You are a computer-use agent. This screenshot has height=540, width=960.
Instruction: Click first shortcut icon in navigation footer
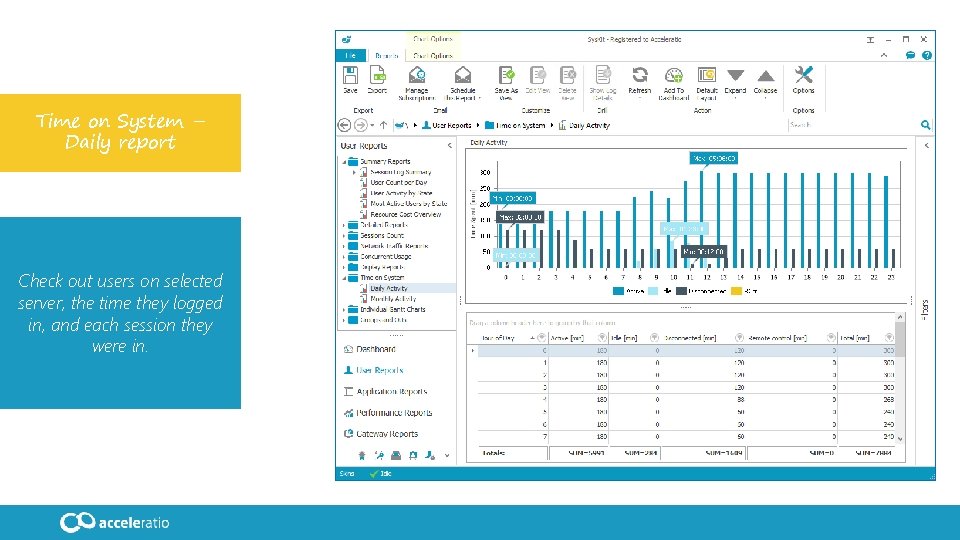[x=362, y=455]
